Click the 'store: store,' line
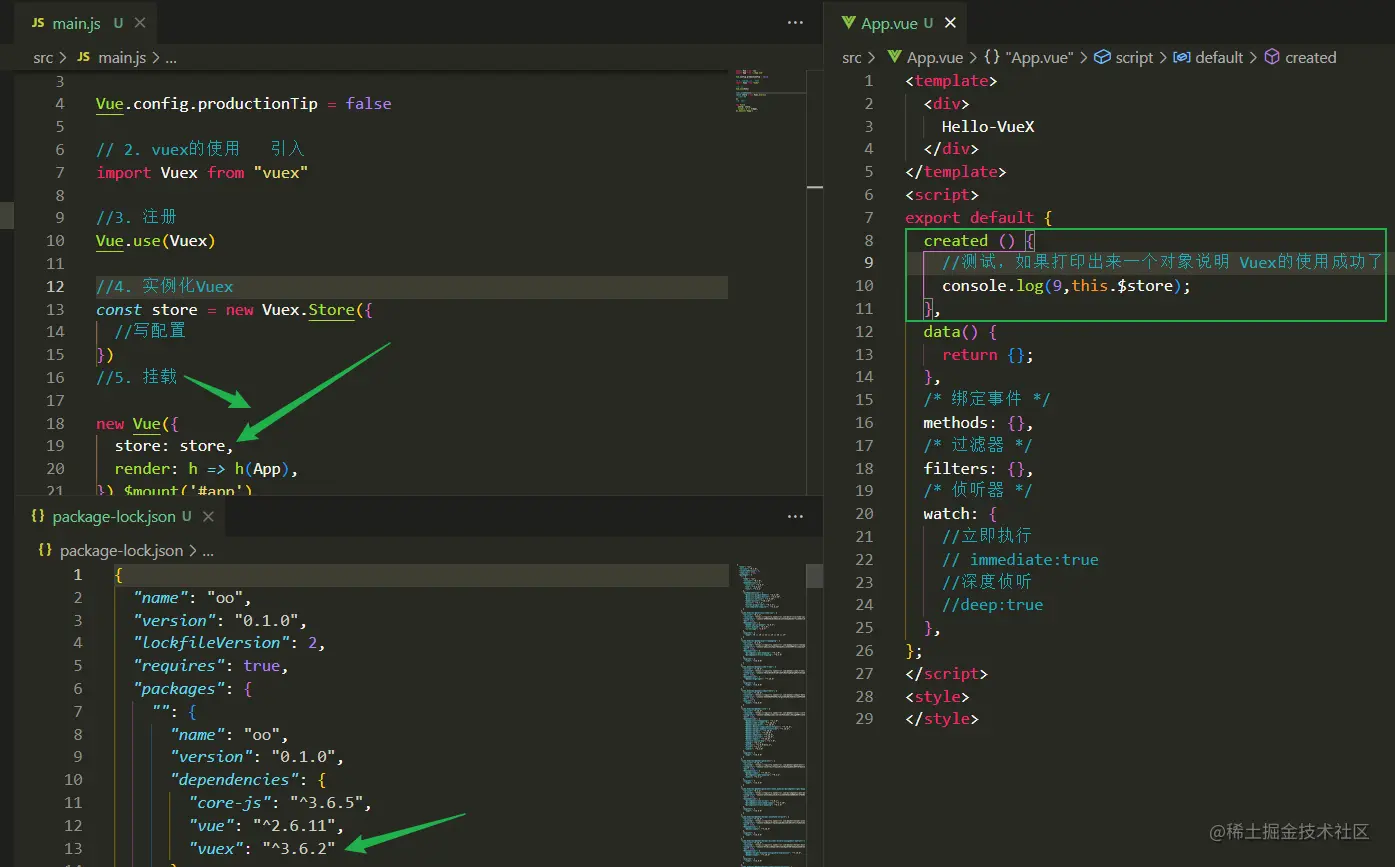 pos(174,446)
